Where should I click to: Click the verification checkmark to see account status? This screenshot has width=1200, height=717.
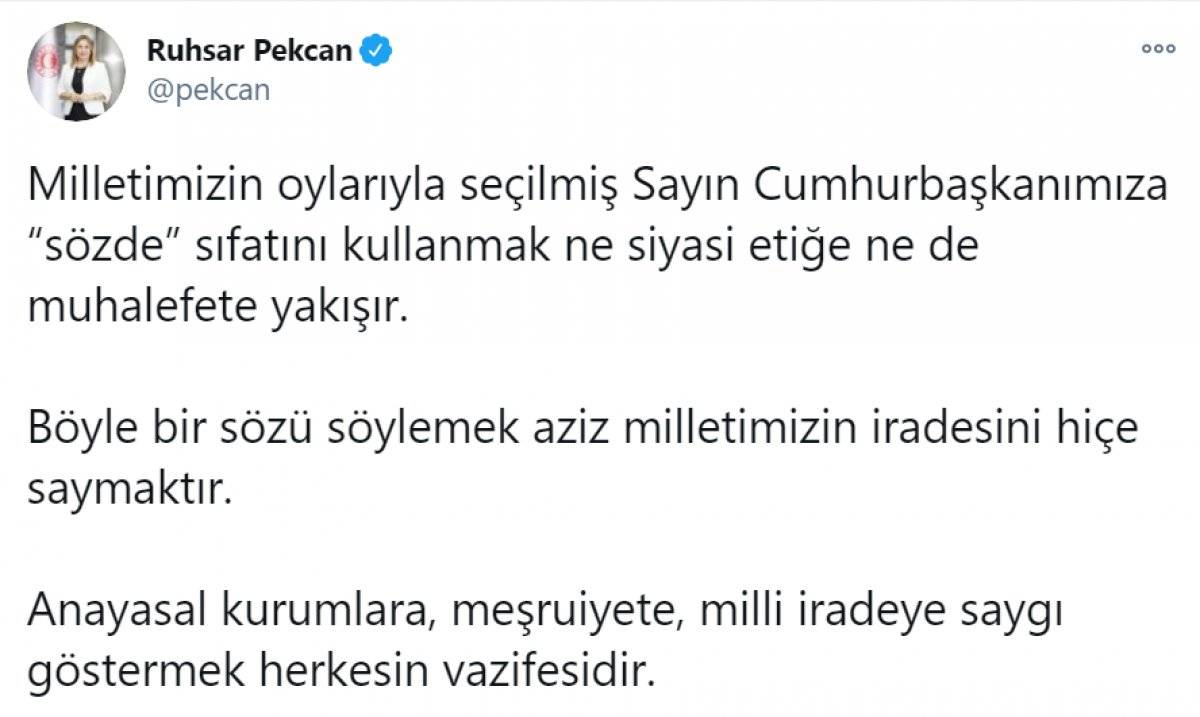(x=377, y=46)
